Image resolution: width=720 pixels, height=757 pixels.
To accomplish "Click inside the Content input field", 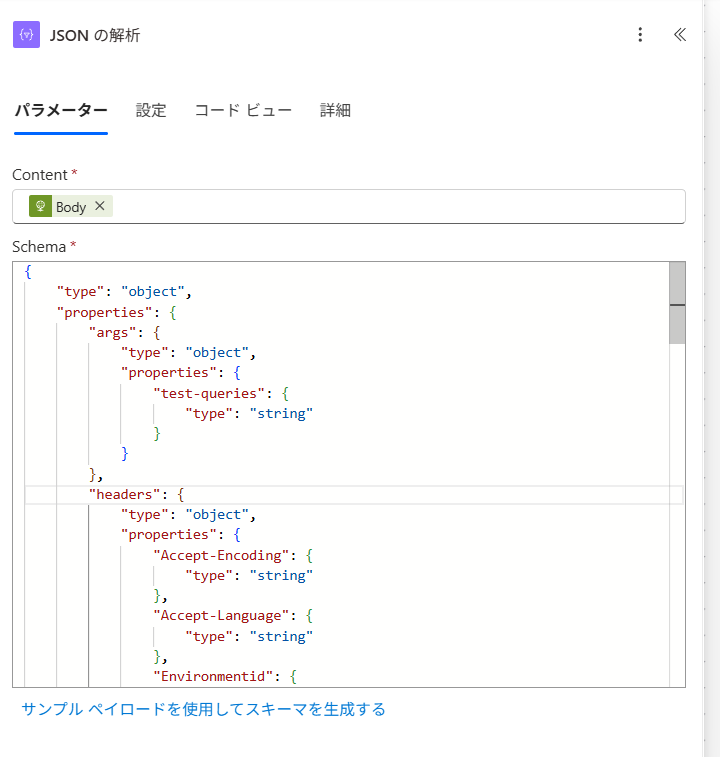I will point(349,207).
